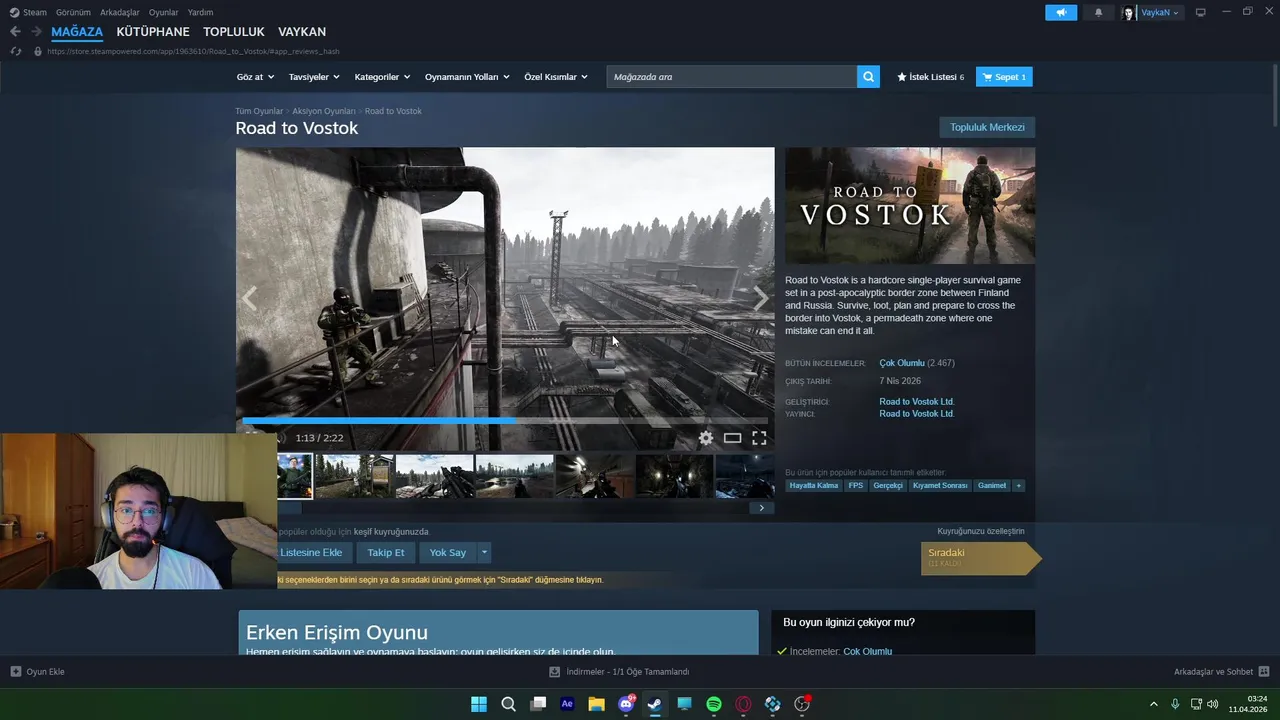Open Spotify from taskbar

[714, 704]
